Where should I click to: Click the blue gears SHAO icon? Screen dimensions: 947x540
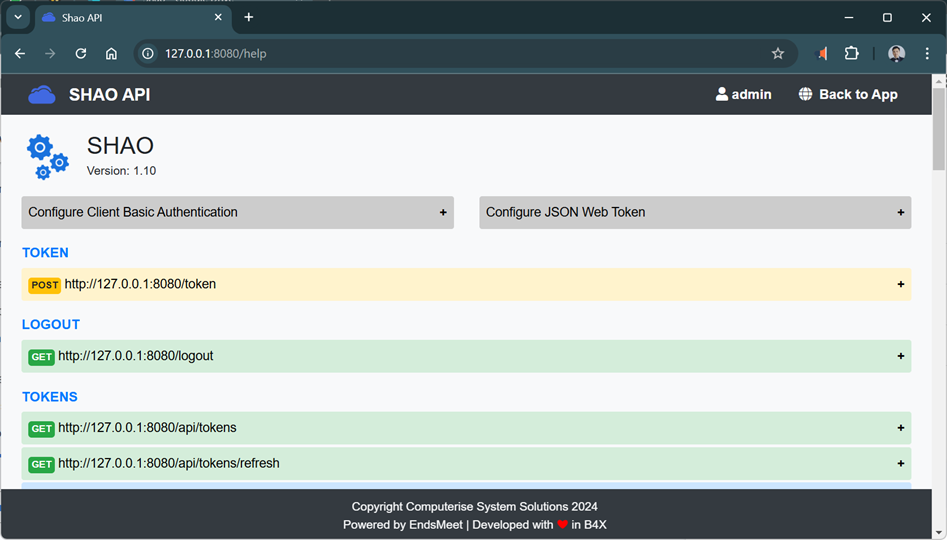(47, 157)
